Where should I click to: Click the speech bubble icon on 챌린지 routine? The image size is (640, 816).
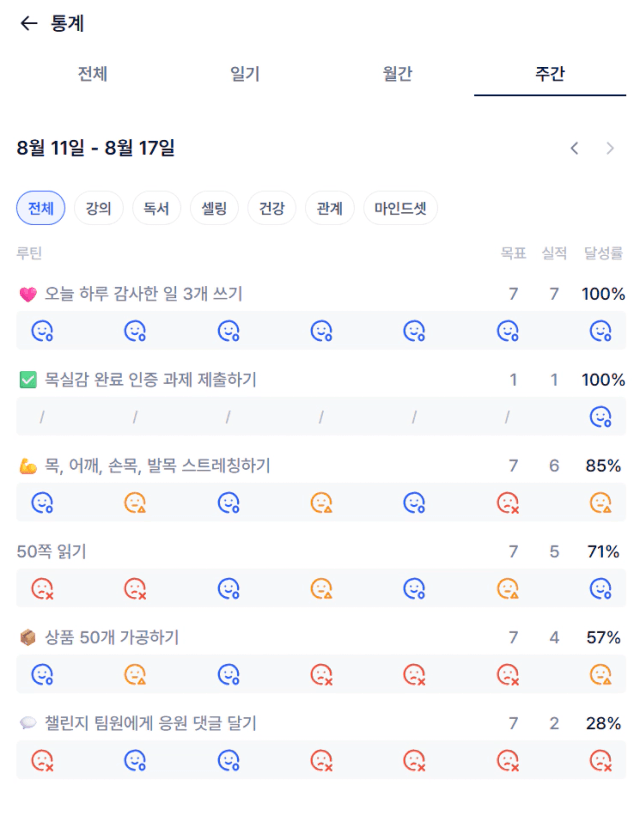tap(28, 723)
